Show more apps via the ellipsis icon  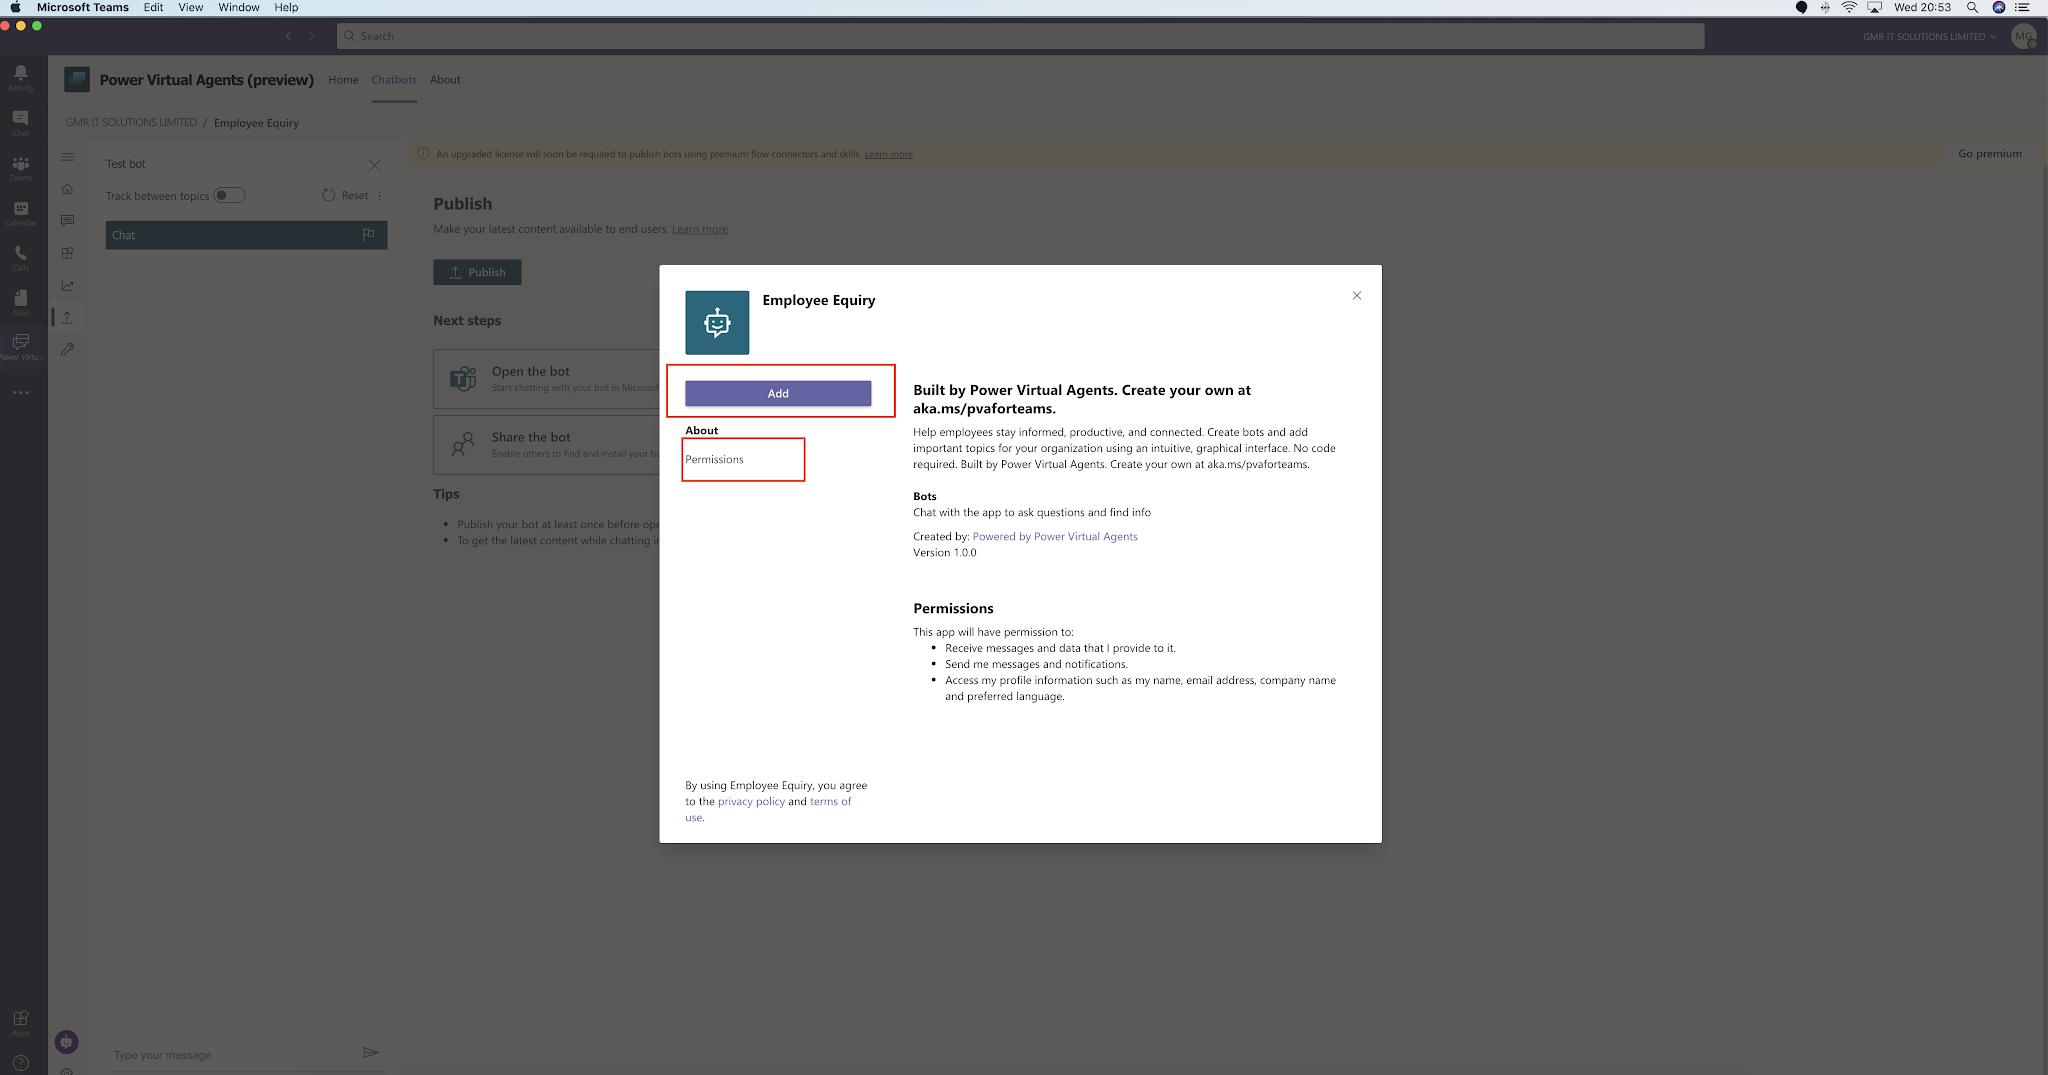click(20, 393)
